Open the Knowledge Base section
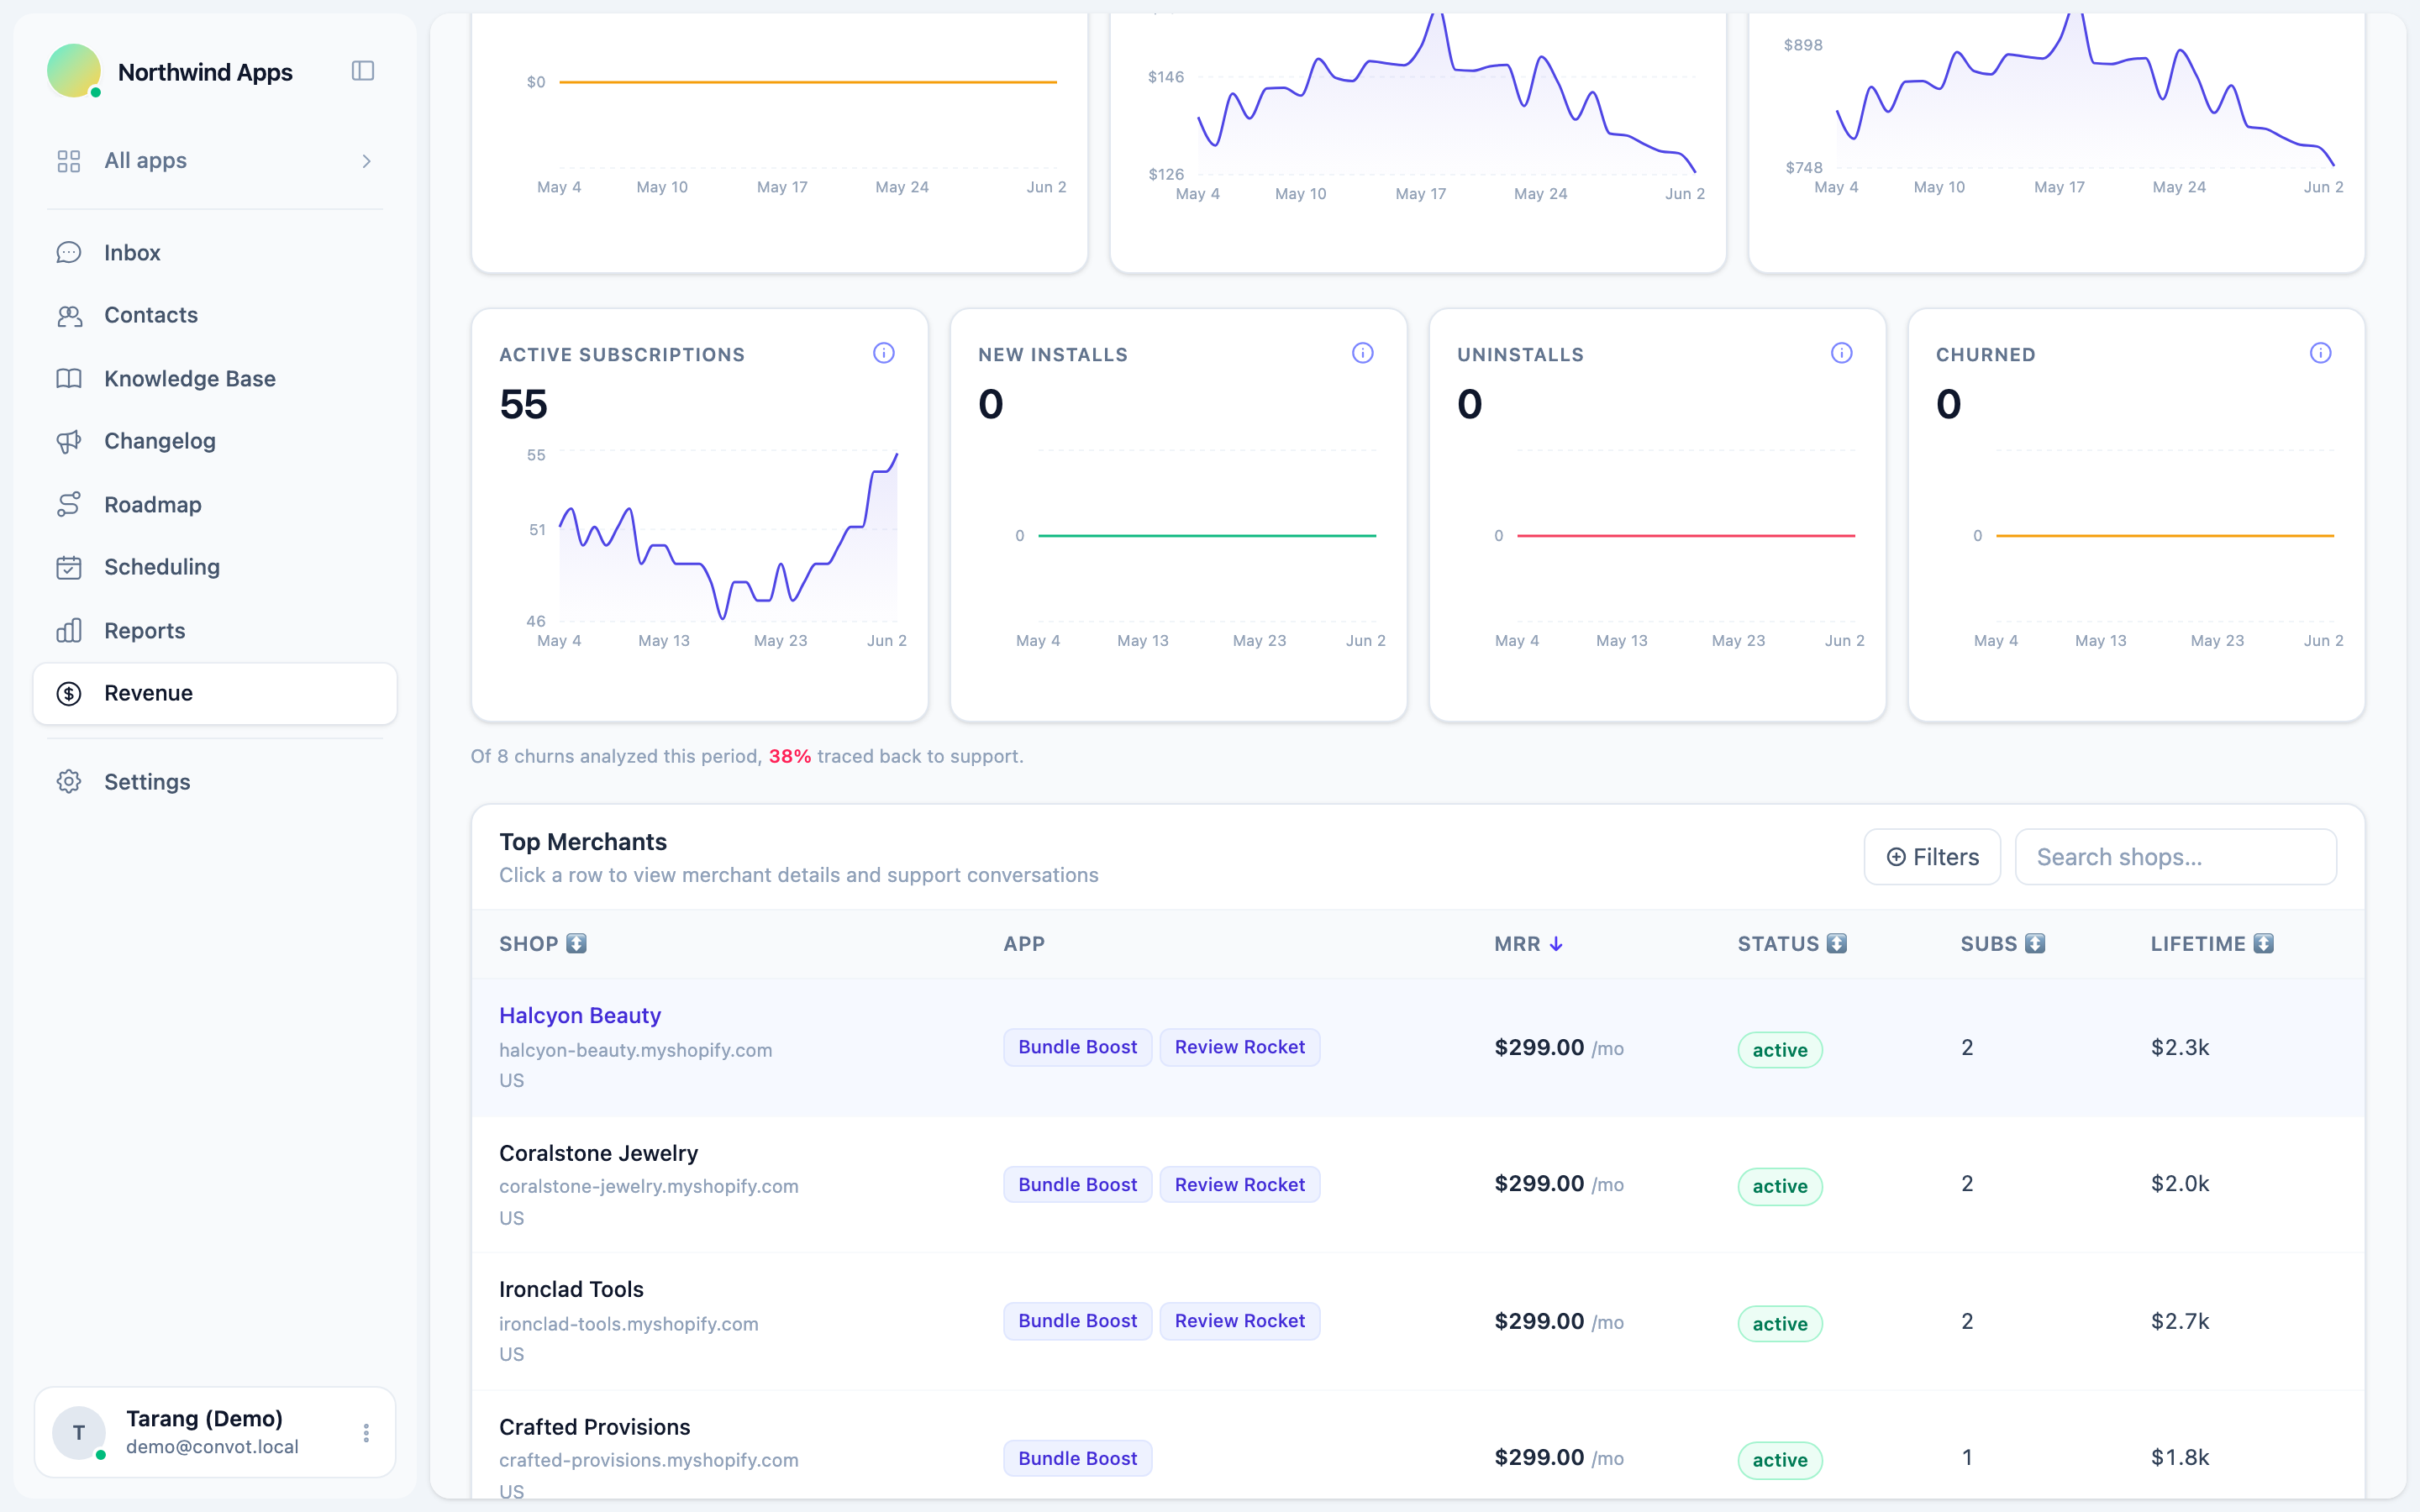 tap(215, 379)
